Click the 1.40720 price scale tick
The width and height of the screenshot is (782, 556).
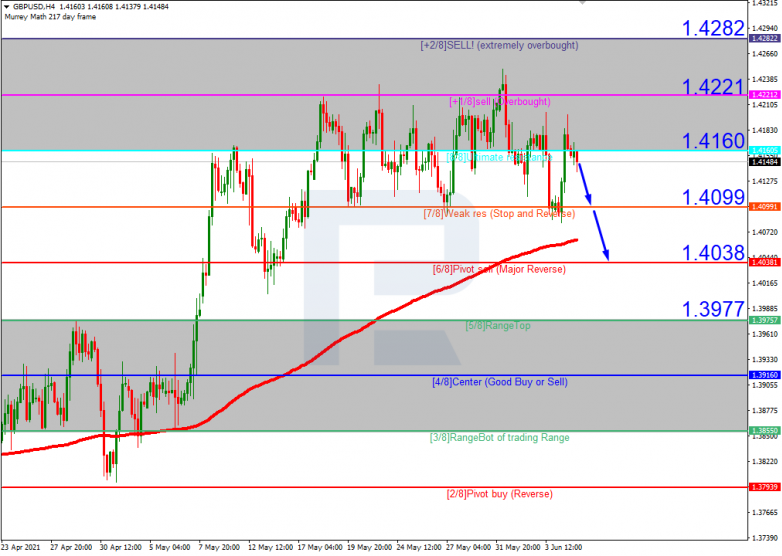766,232
